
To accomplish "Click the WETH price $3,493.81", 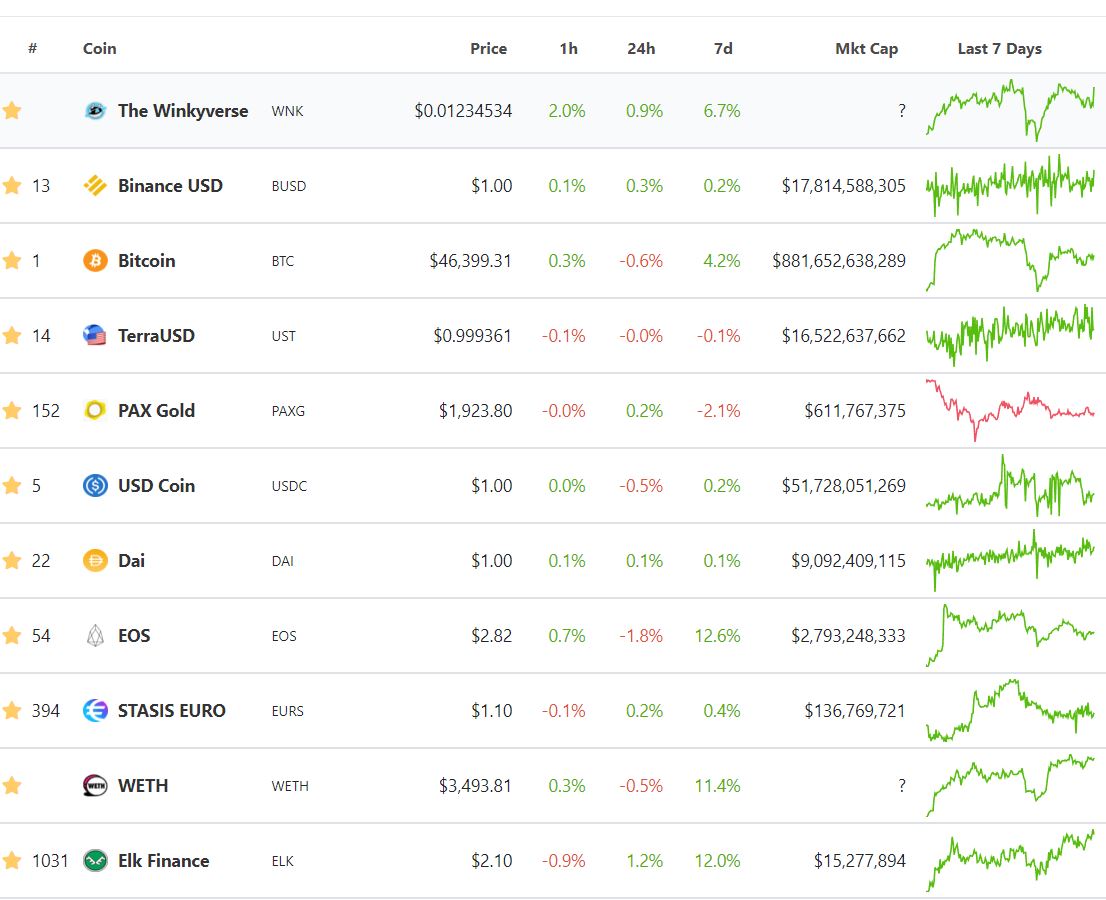I will (x=475, y=786).
